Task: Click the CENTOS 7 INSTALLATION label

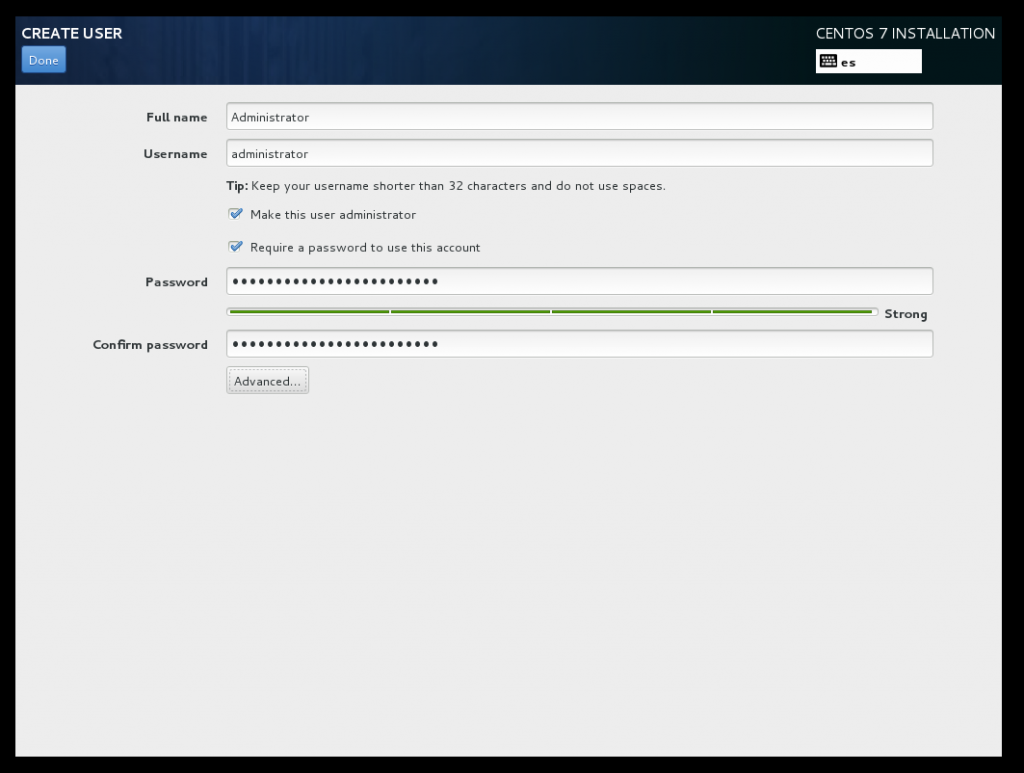Action: pos(903,33)
